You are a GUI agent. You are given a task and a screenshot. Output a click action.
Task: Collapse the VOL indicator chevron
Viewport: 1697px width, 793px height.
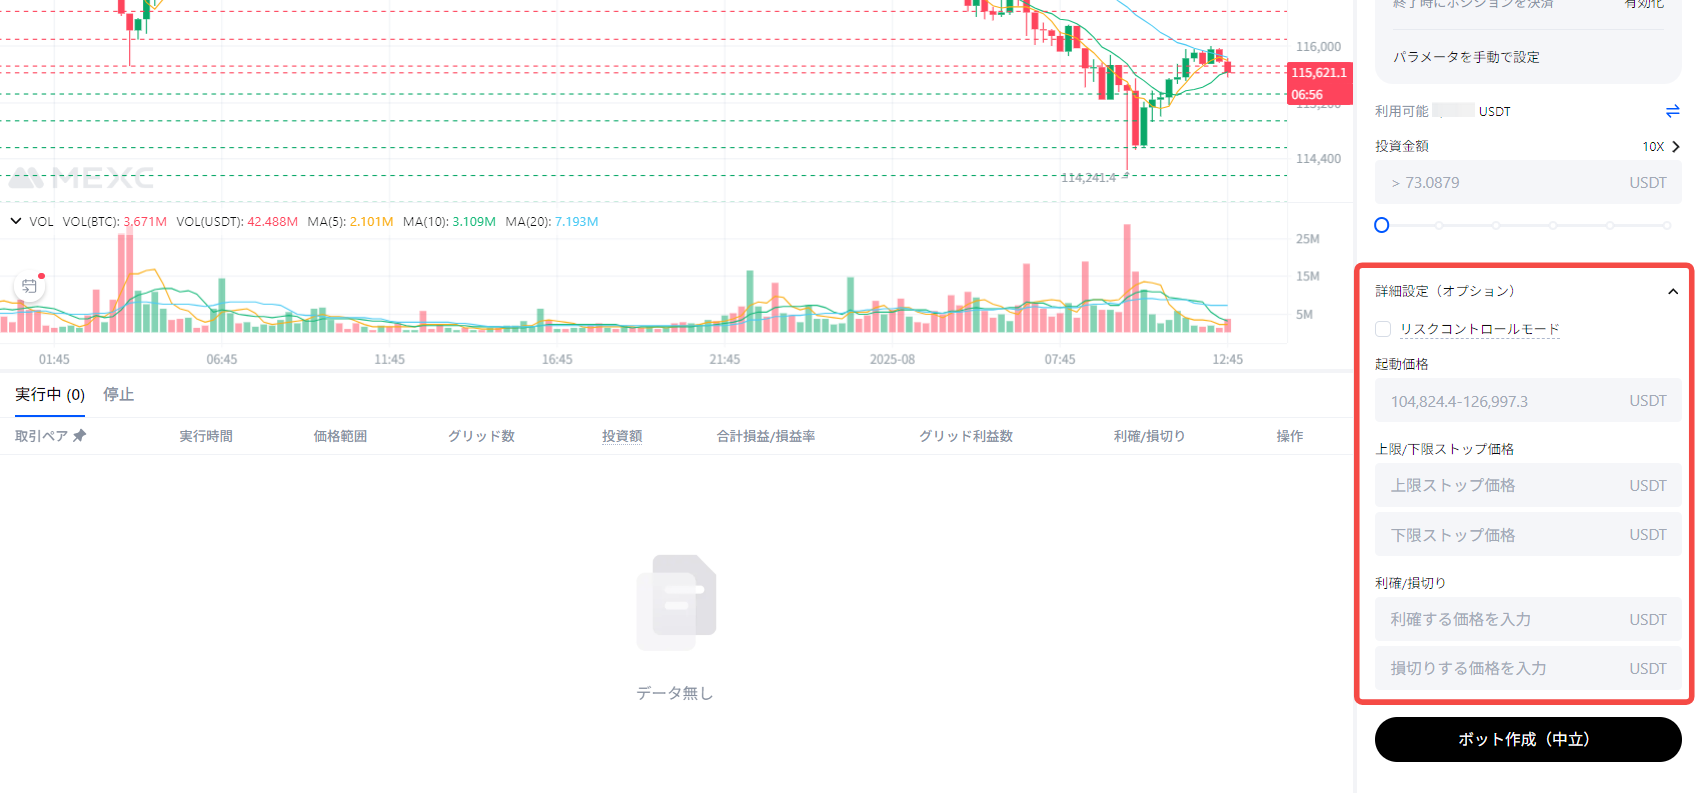pos(16,221)
